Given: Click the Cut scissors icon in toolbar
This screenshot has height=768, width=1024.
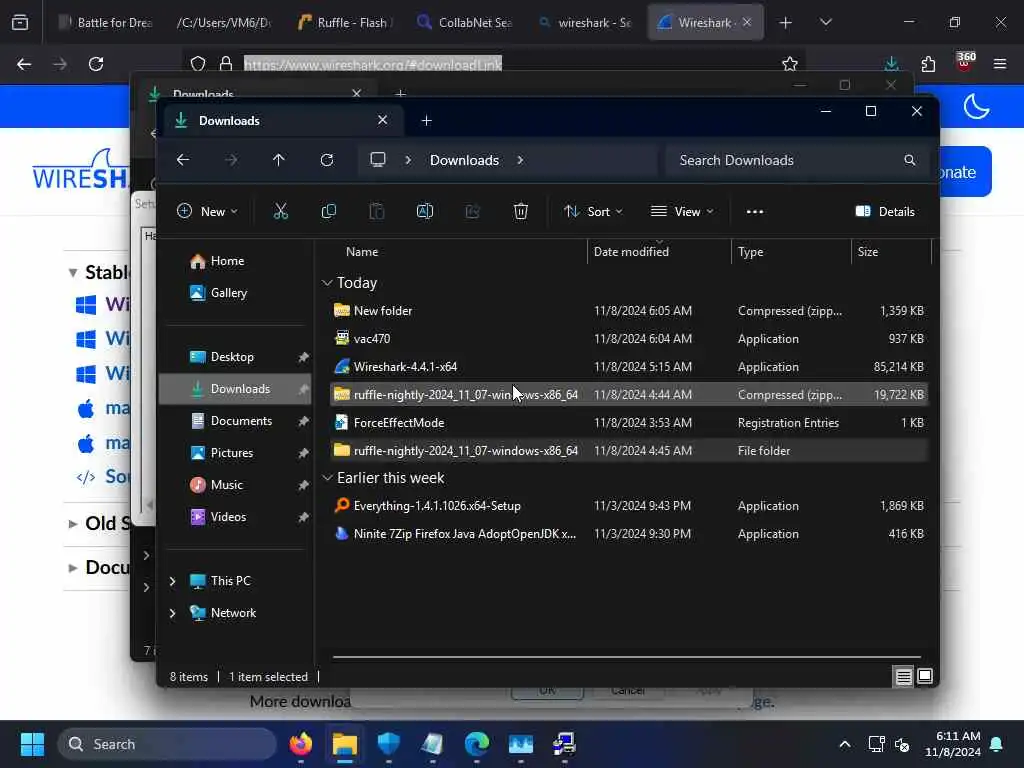Looking at the screenshot, I should click(280, 211).
